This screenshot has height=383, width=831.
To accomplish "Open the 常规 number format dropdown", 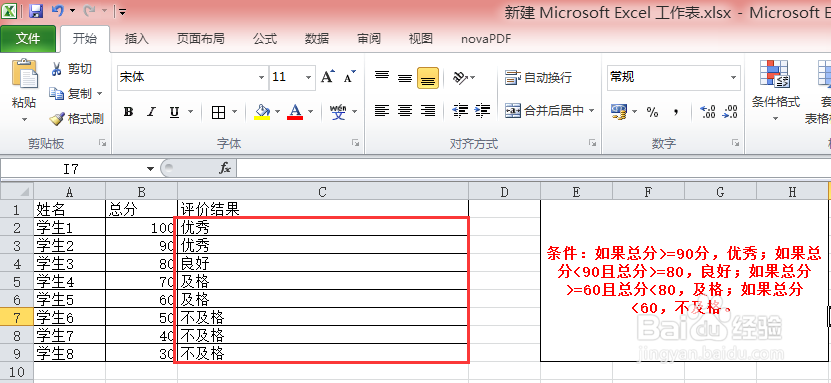I will 733,78.
